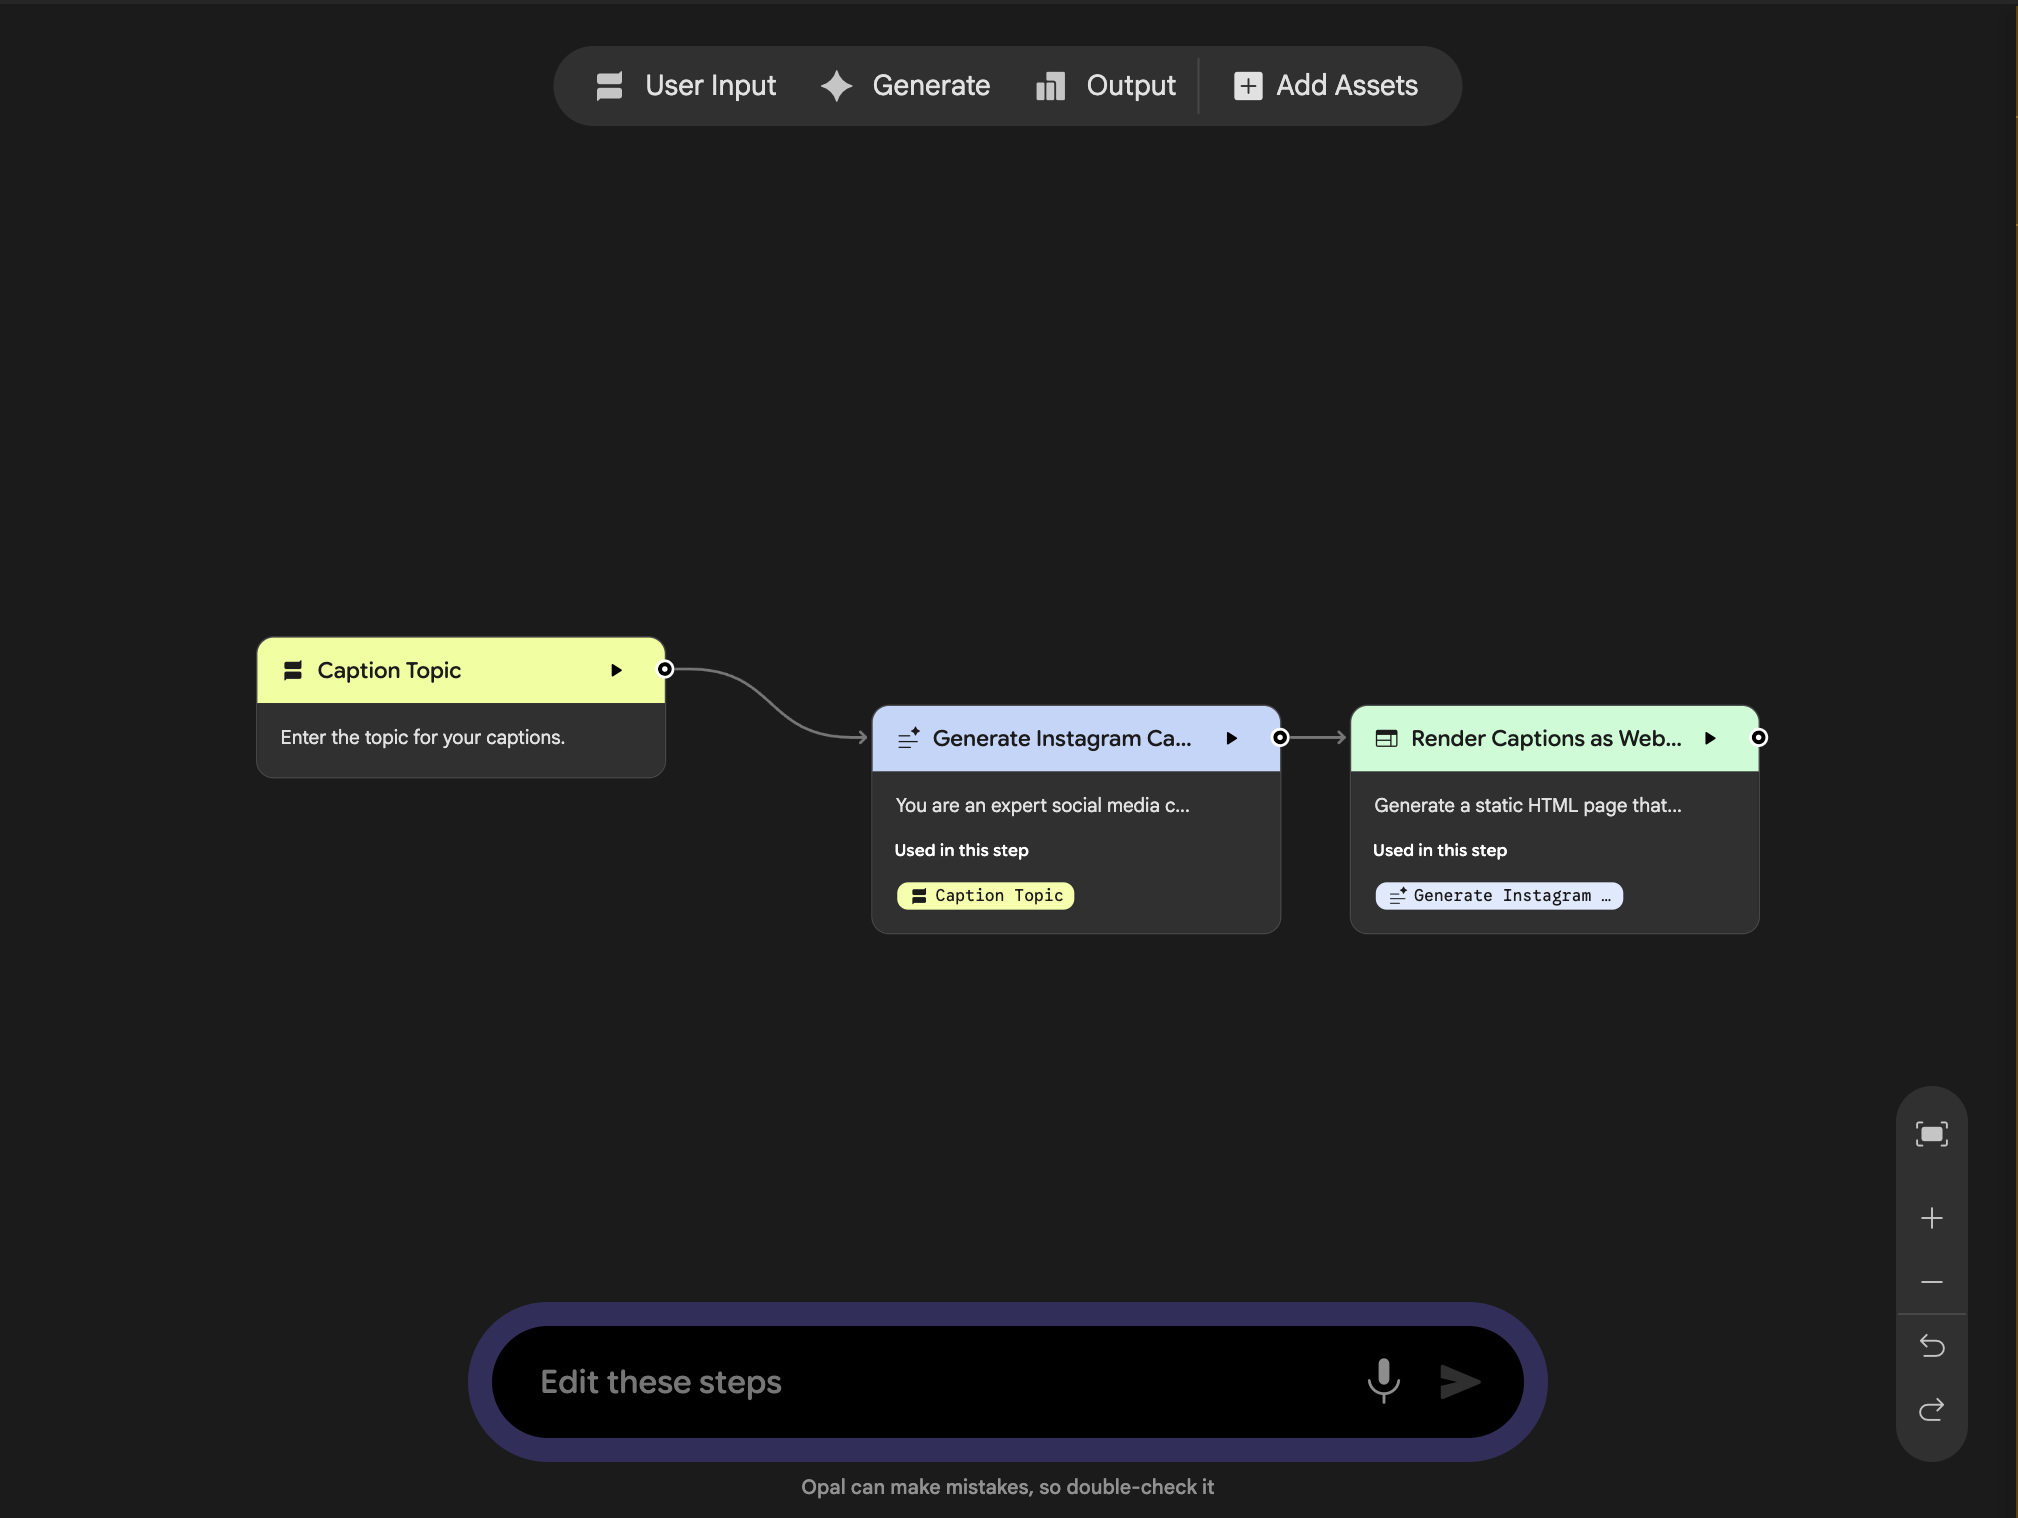2018x1518 pixels.
Task: Click the Generate Instagram node's output port
Action: pyautogui.click(x=1280, y=738)
